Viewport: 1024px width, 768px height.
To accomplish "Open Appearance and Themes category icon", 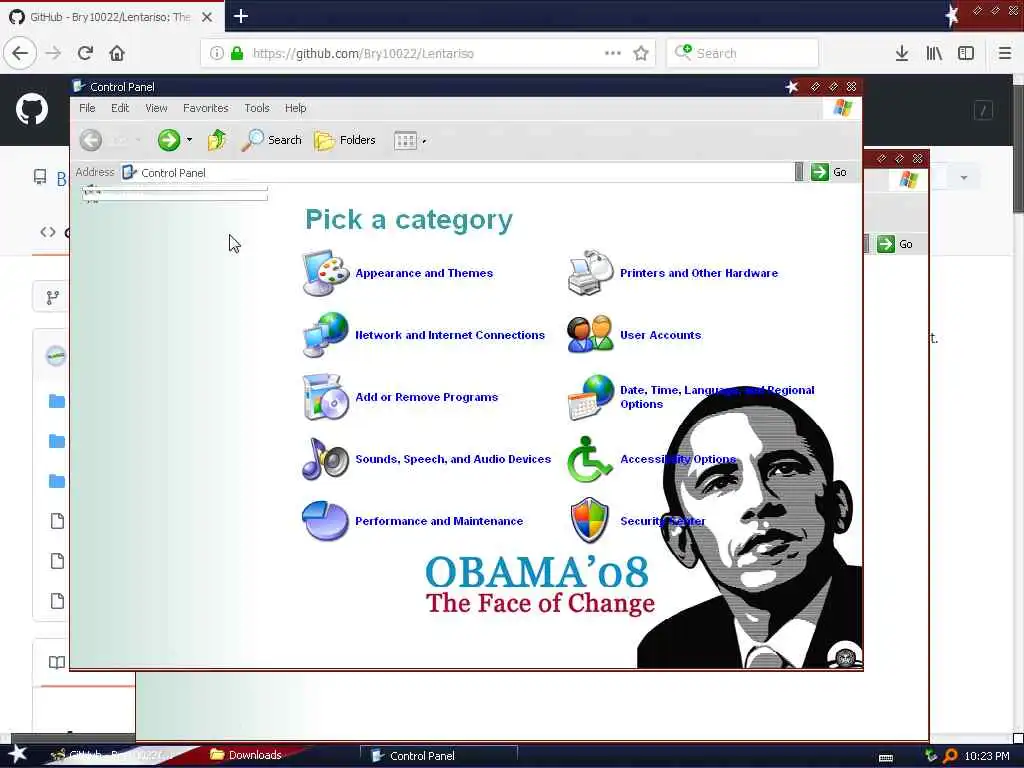I will pyautogui.click(x=325, y=273).
